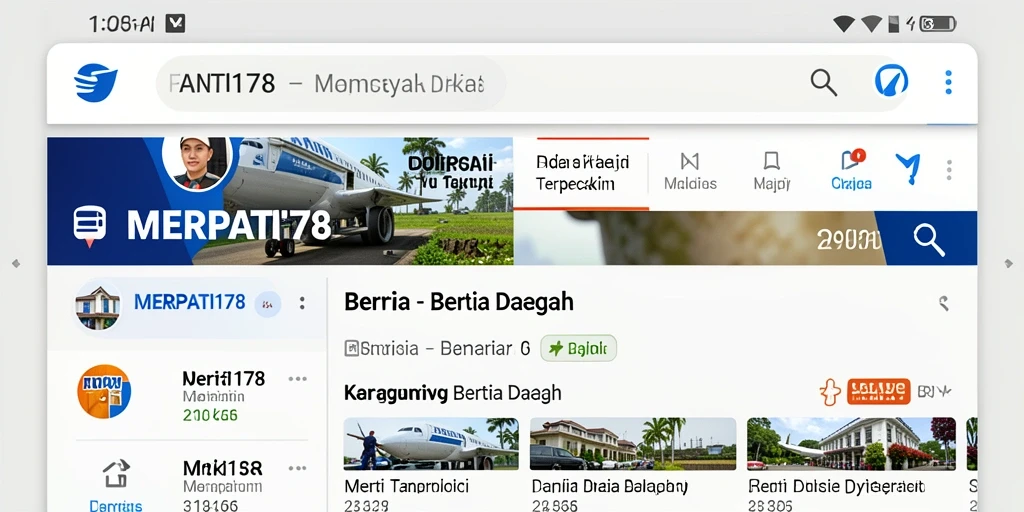Viewport: 1024px width, 512px height.
Task: Click the orange plus-shaped icon in the section header
Action: [830, 392]
